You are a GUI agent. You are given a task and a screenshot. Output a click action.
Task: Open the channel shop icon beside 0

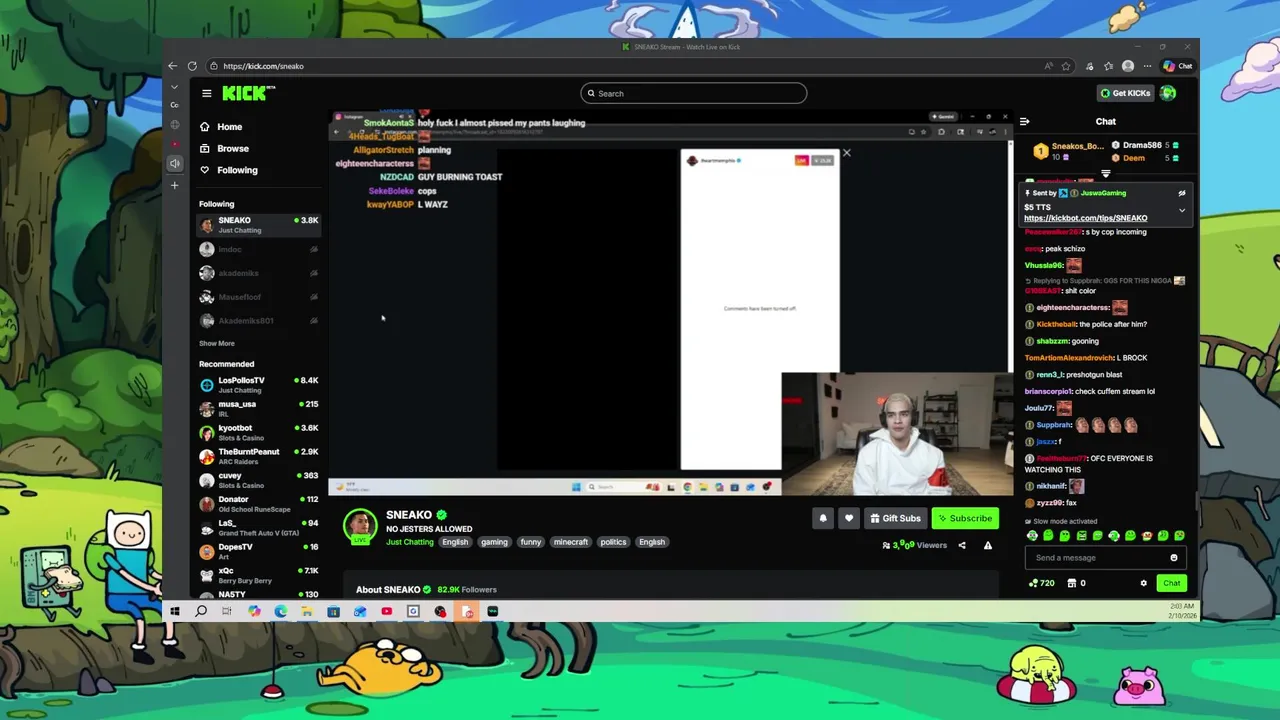coord(1072,583)
